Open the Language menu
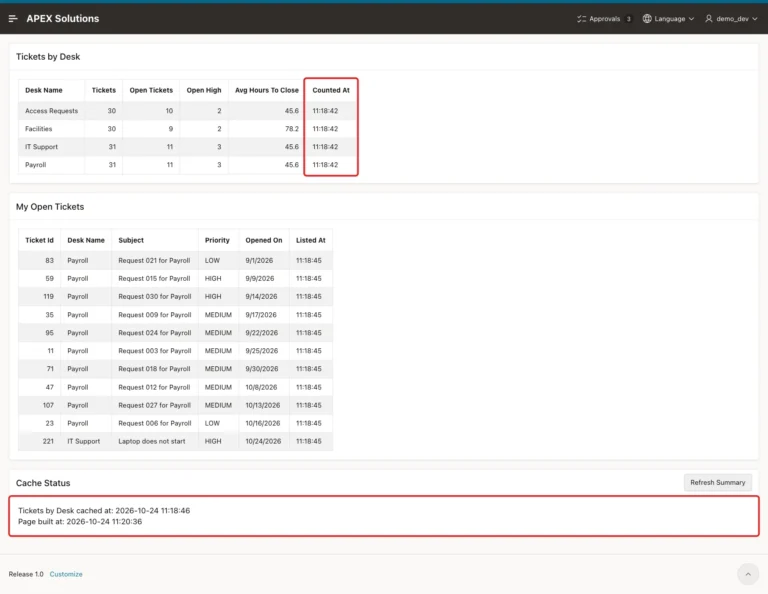 coord(669,19)
